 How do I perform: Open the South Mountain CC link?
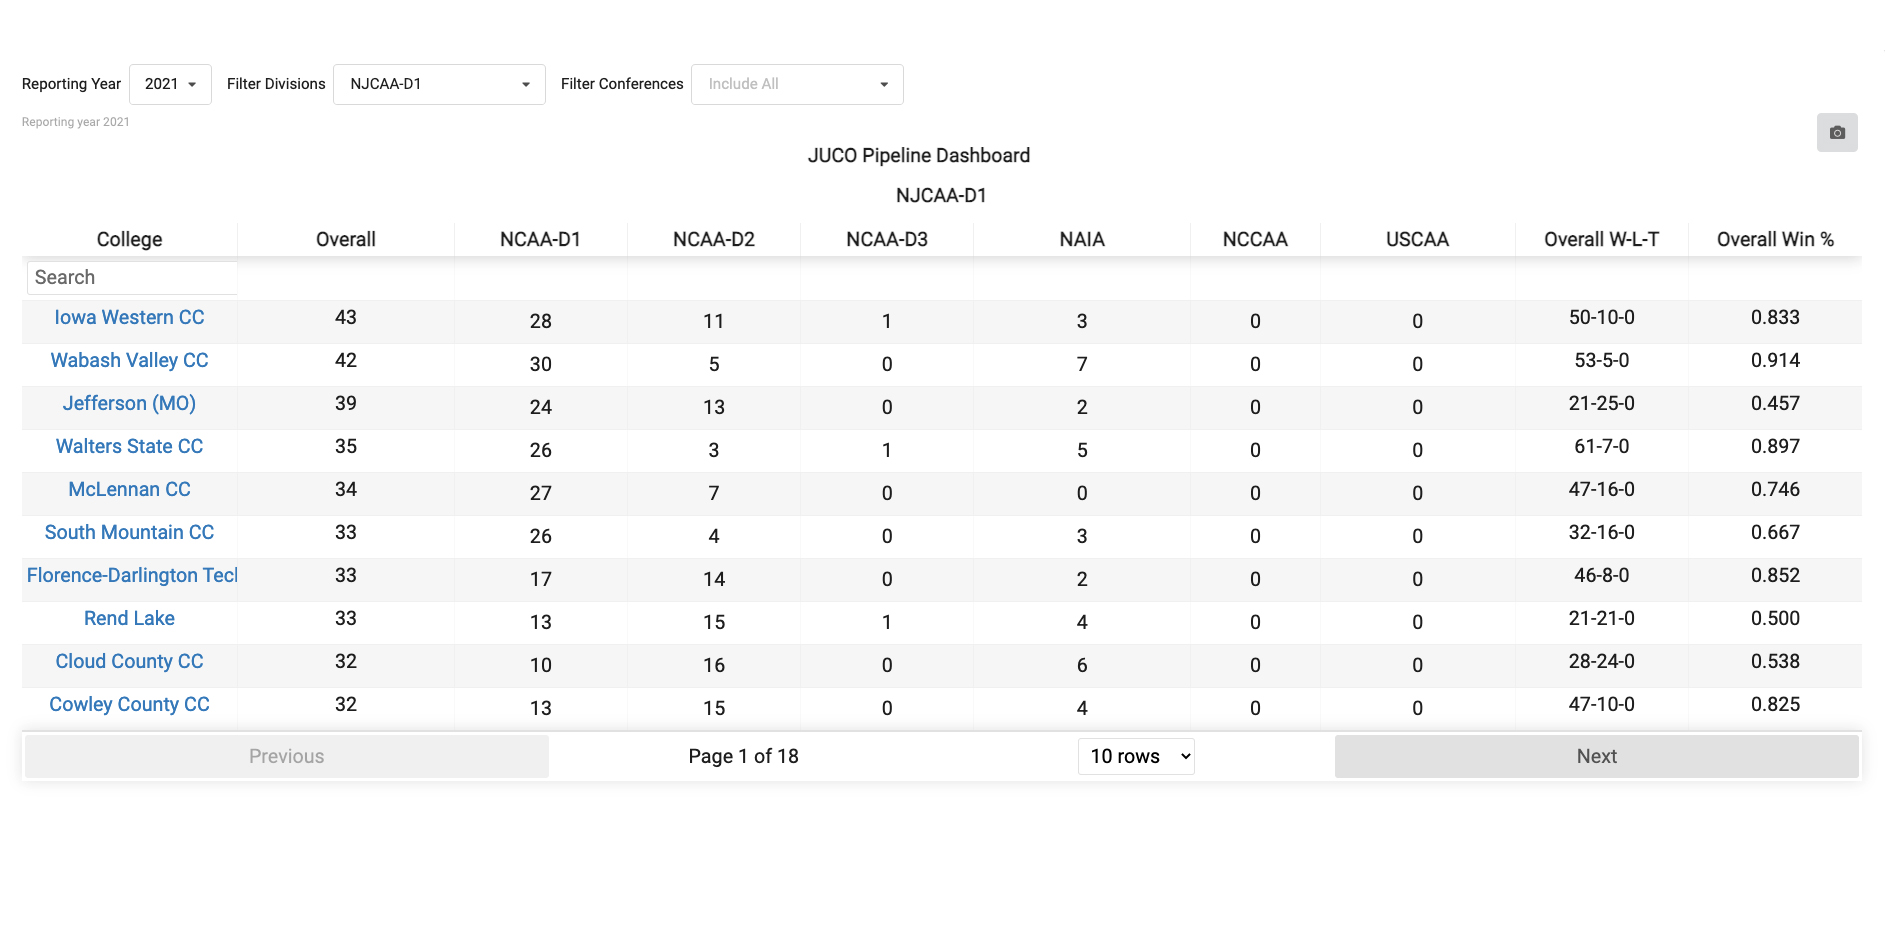coord(129,532)
